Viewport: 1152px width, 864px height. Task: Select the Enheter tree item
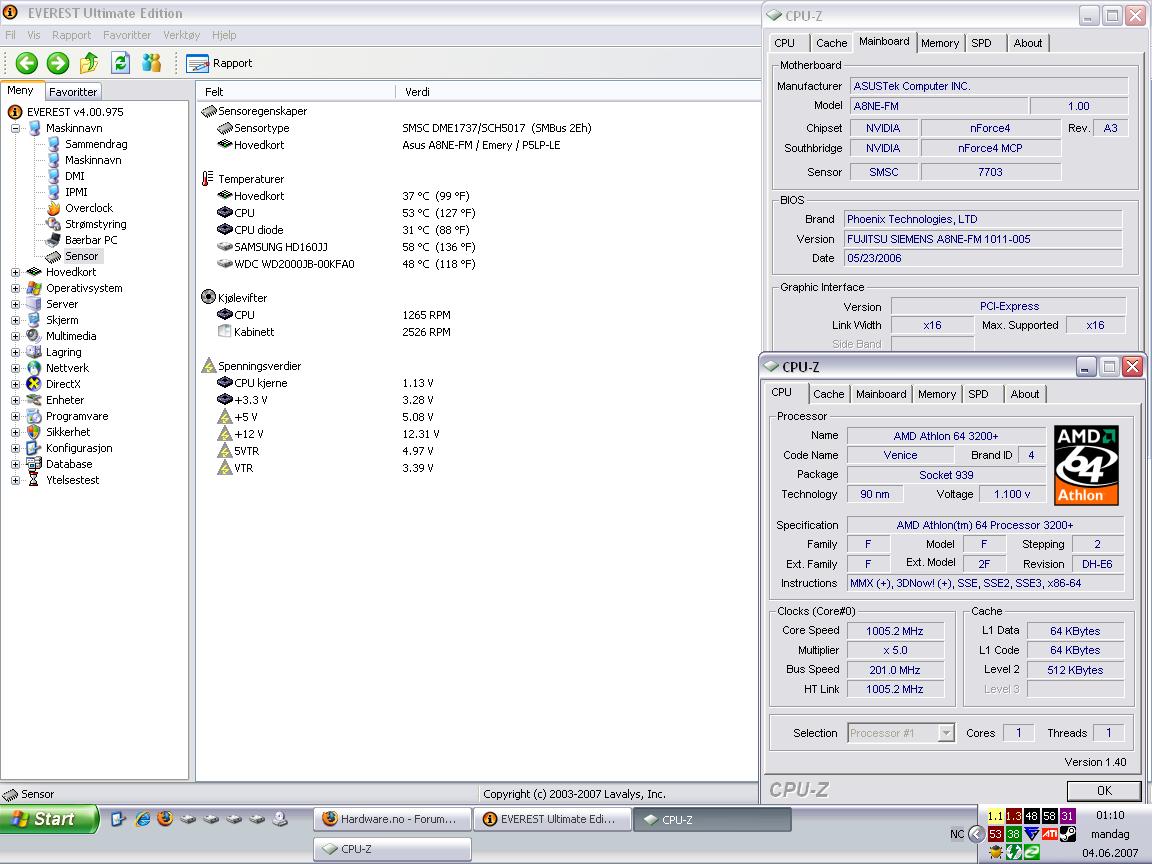[x=65, y=400]
